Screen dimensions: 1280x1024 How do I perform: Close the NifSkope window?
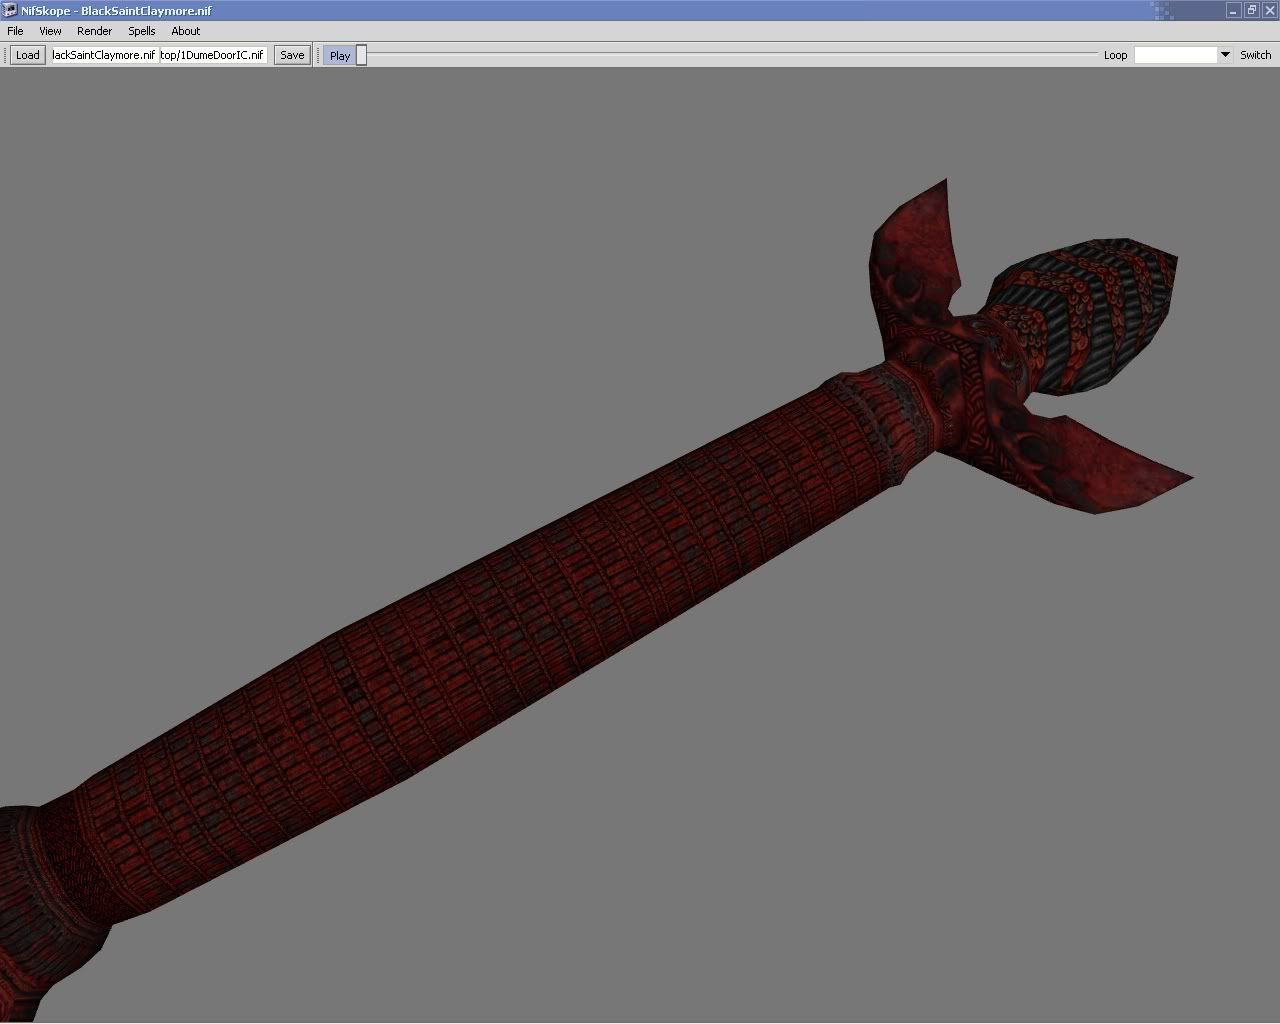point(1268,10)
